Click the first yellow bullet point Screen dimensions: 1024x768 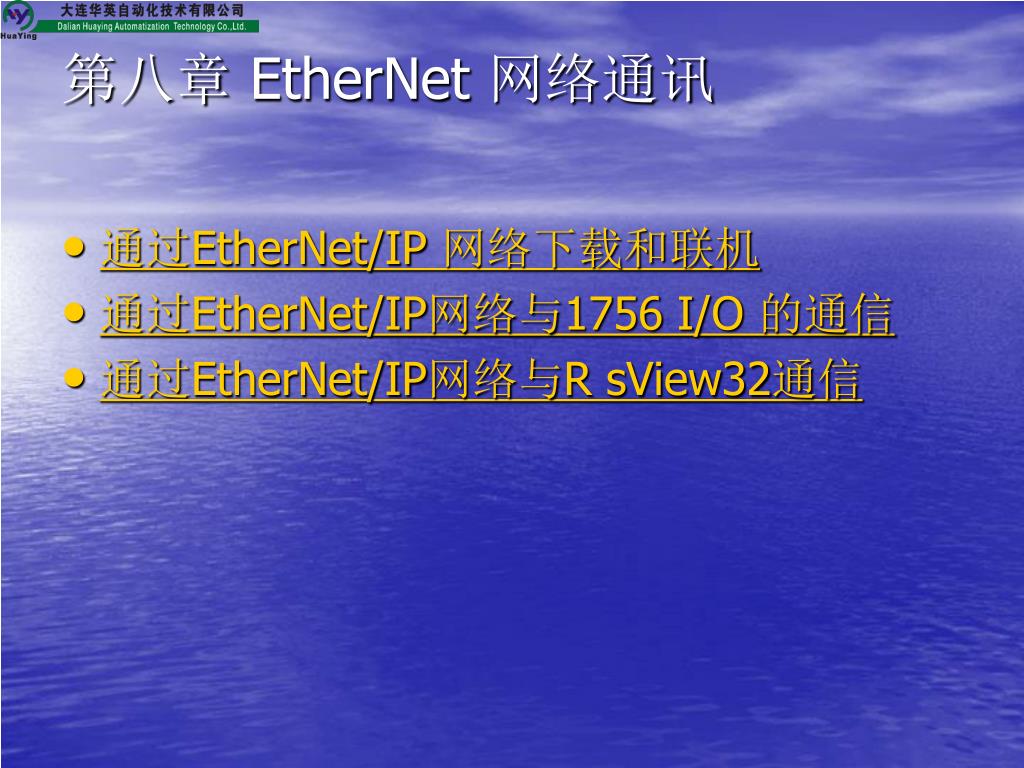coord(75,248)
